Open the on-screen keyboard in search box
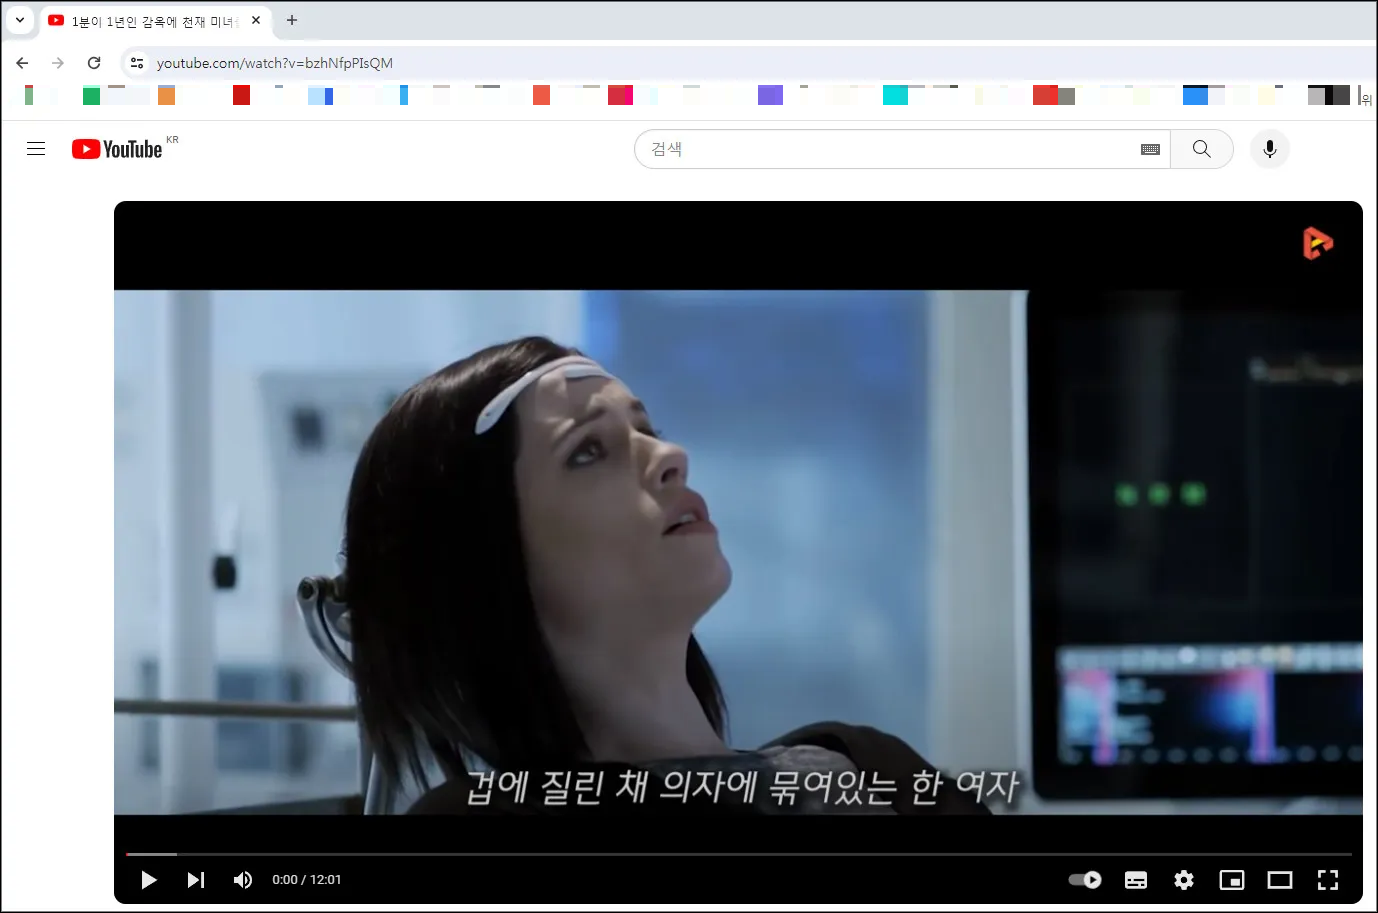The image size is (1378, 913). (1150, 149)
